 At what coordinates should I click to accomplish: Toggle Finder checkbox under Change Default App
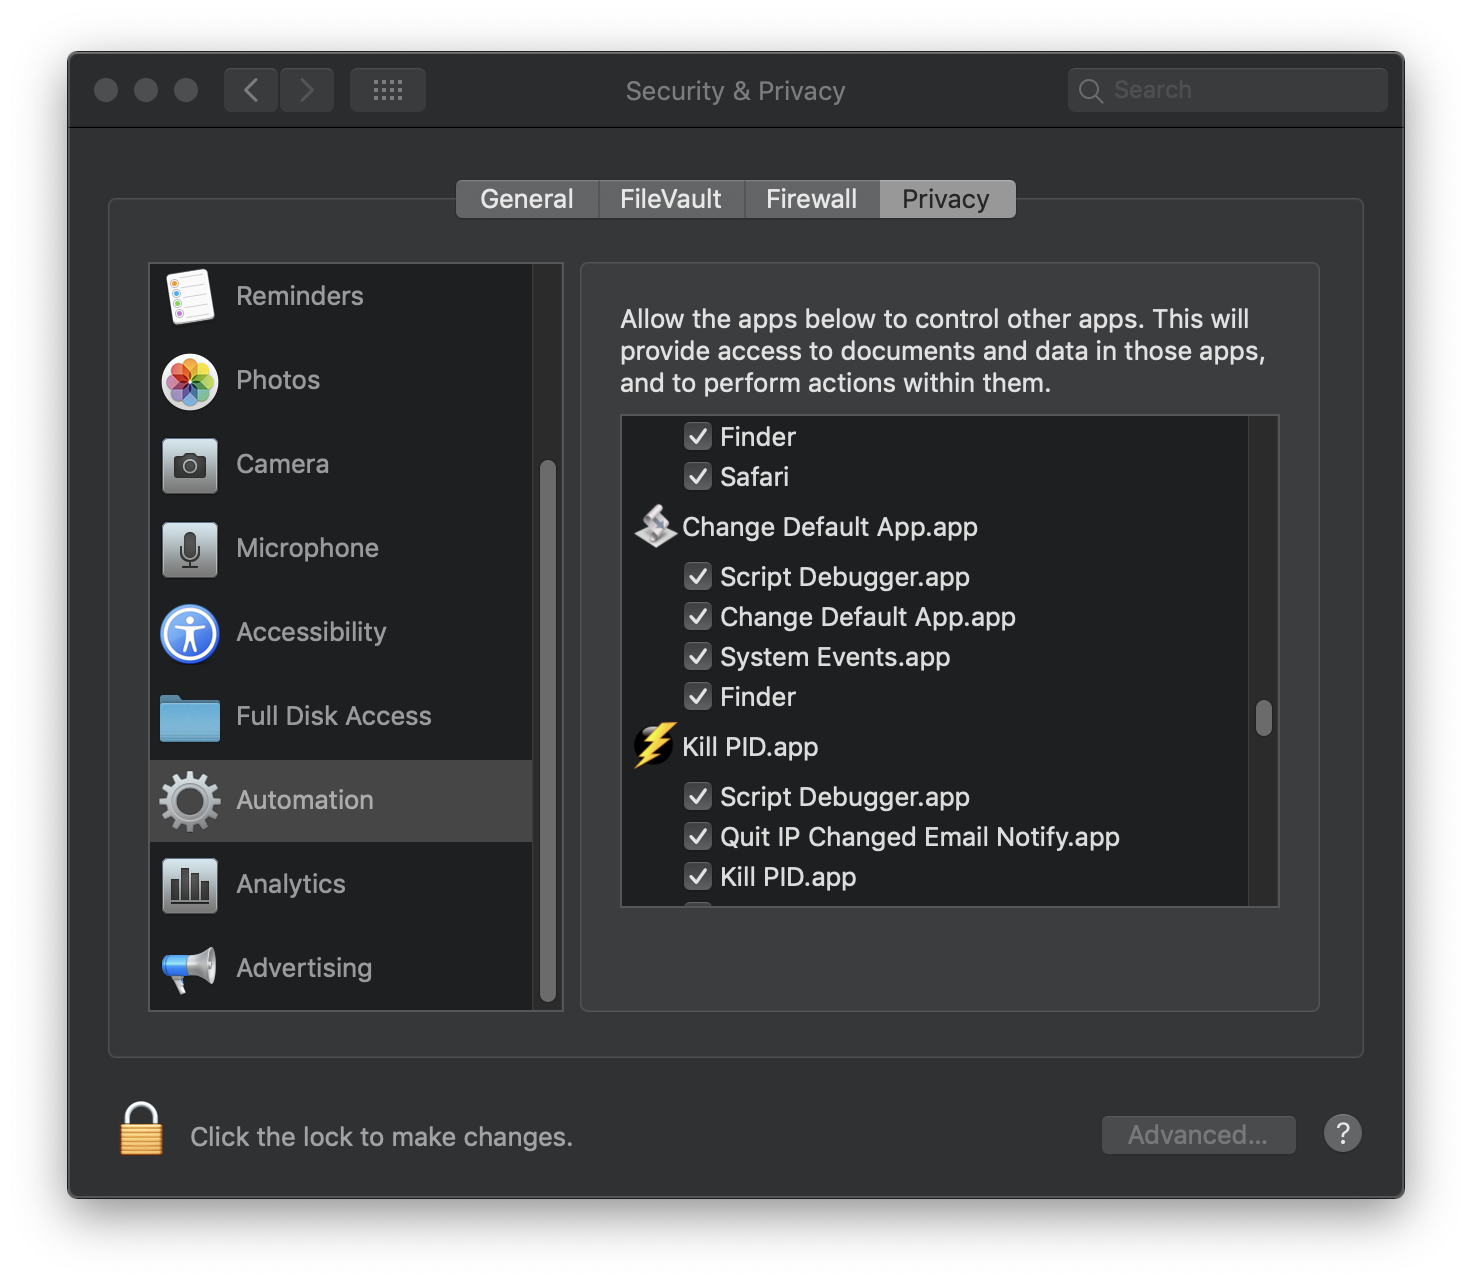coord(698,696)
